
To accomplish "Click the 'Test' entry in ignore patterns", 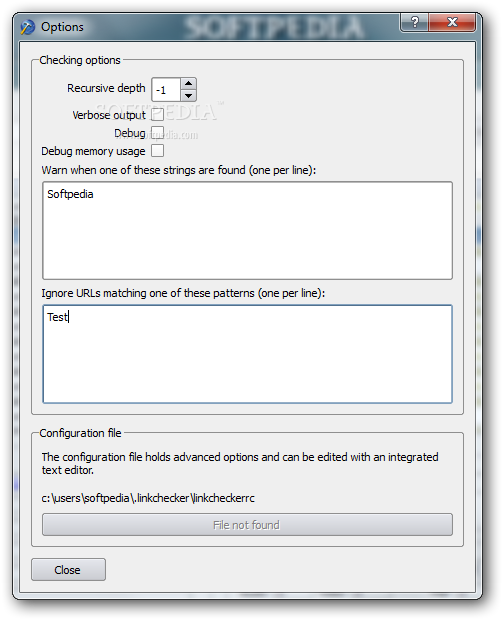I will point(58,317).
